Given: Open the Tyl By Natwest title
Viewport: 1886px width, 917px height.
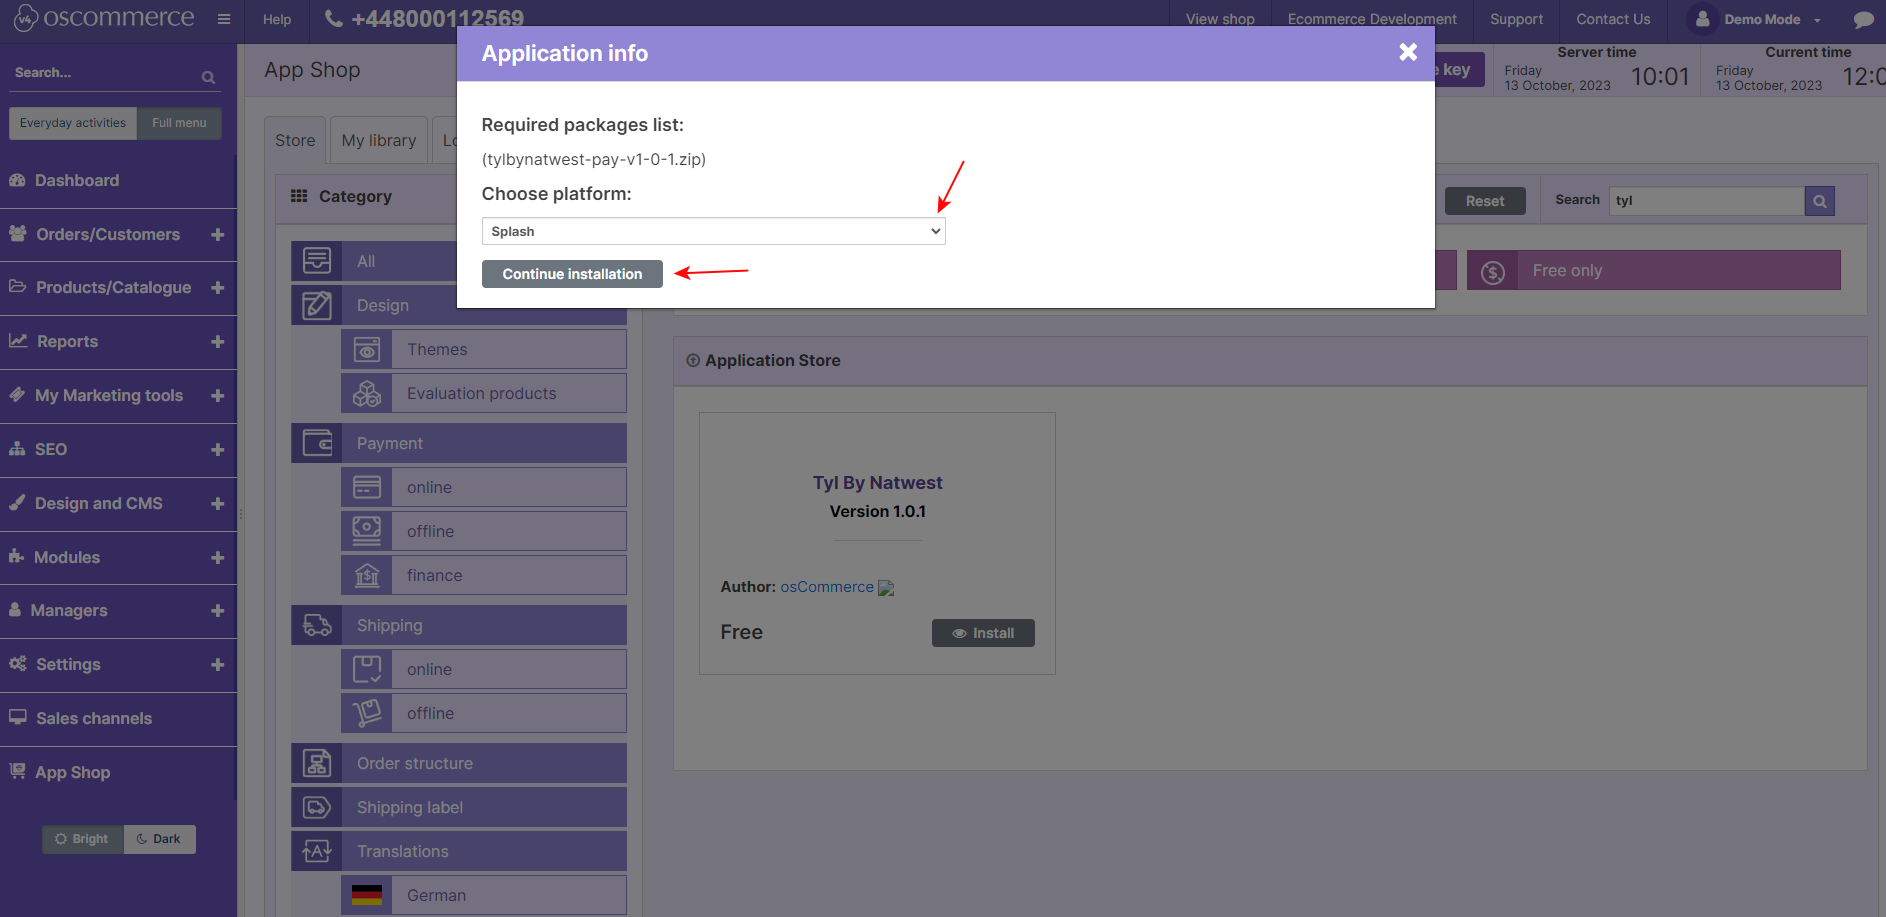Looking at the screenshot, I should [x=877, y=483].
